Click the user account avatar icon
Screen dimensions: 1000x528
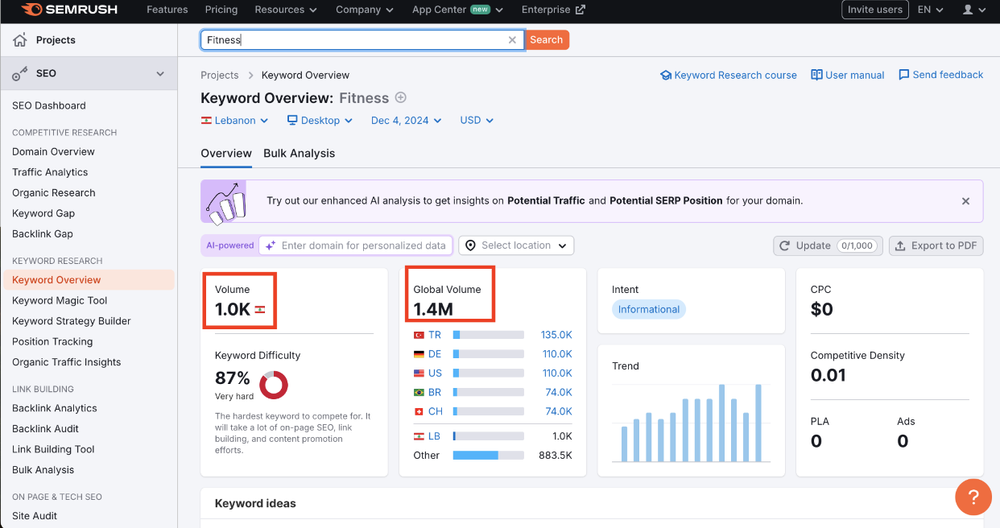click(x=967, y=10)
